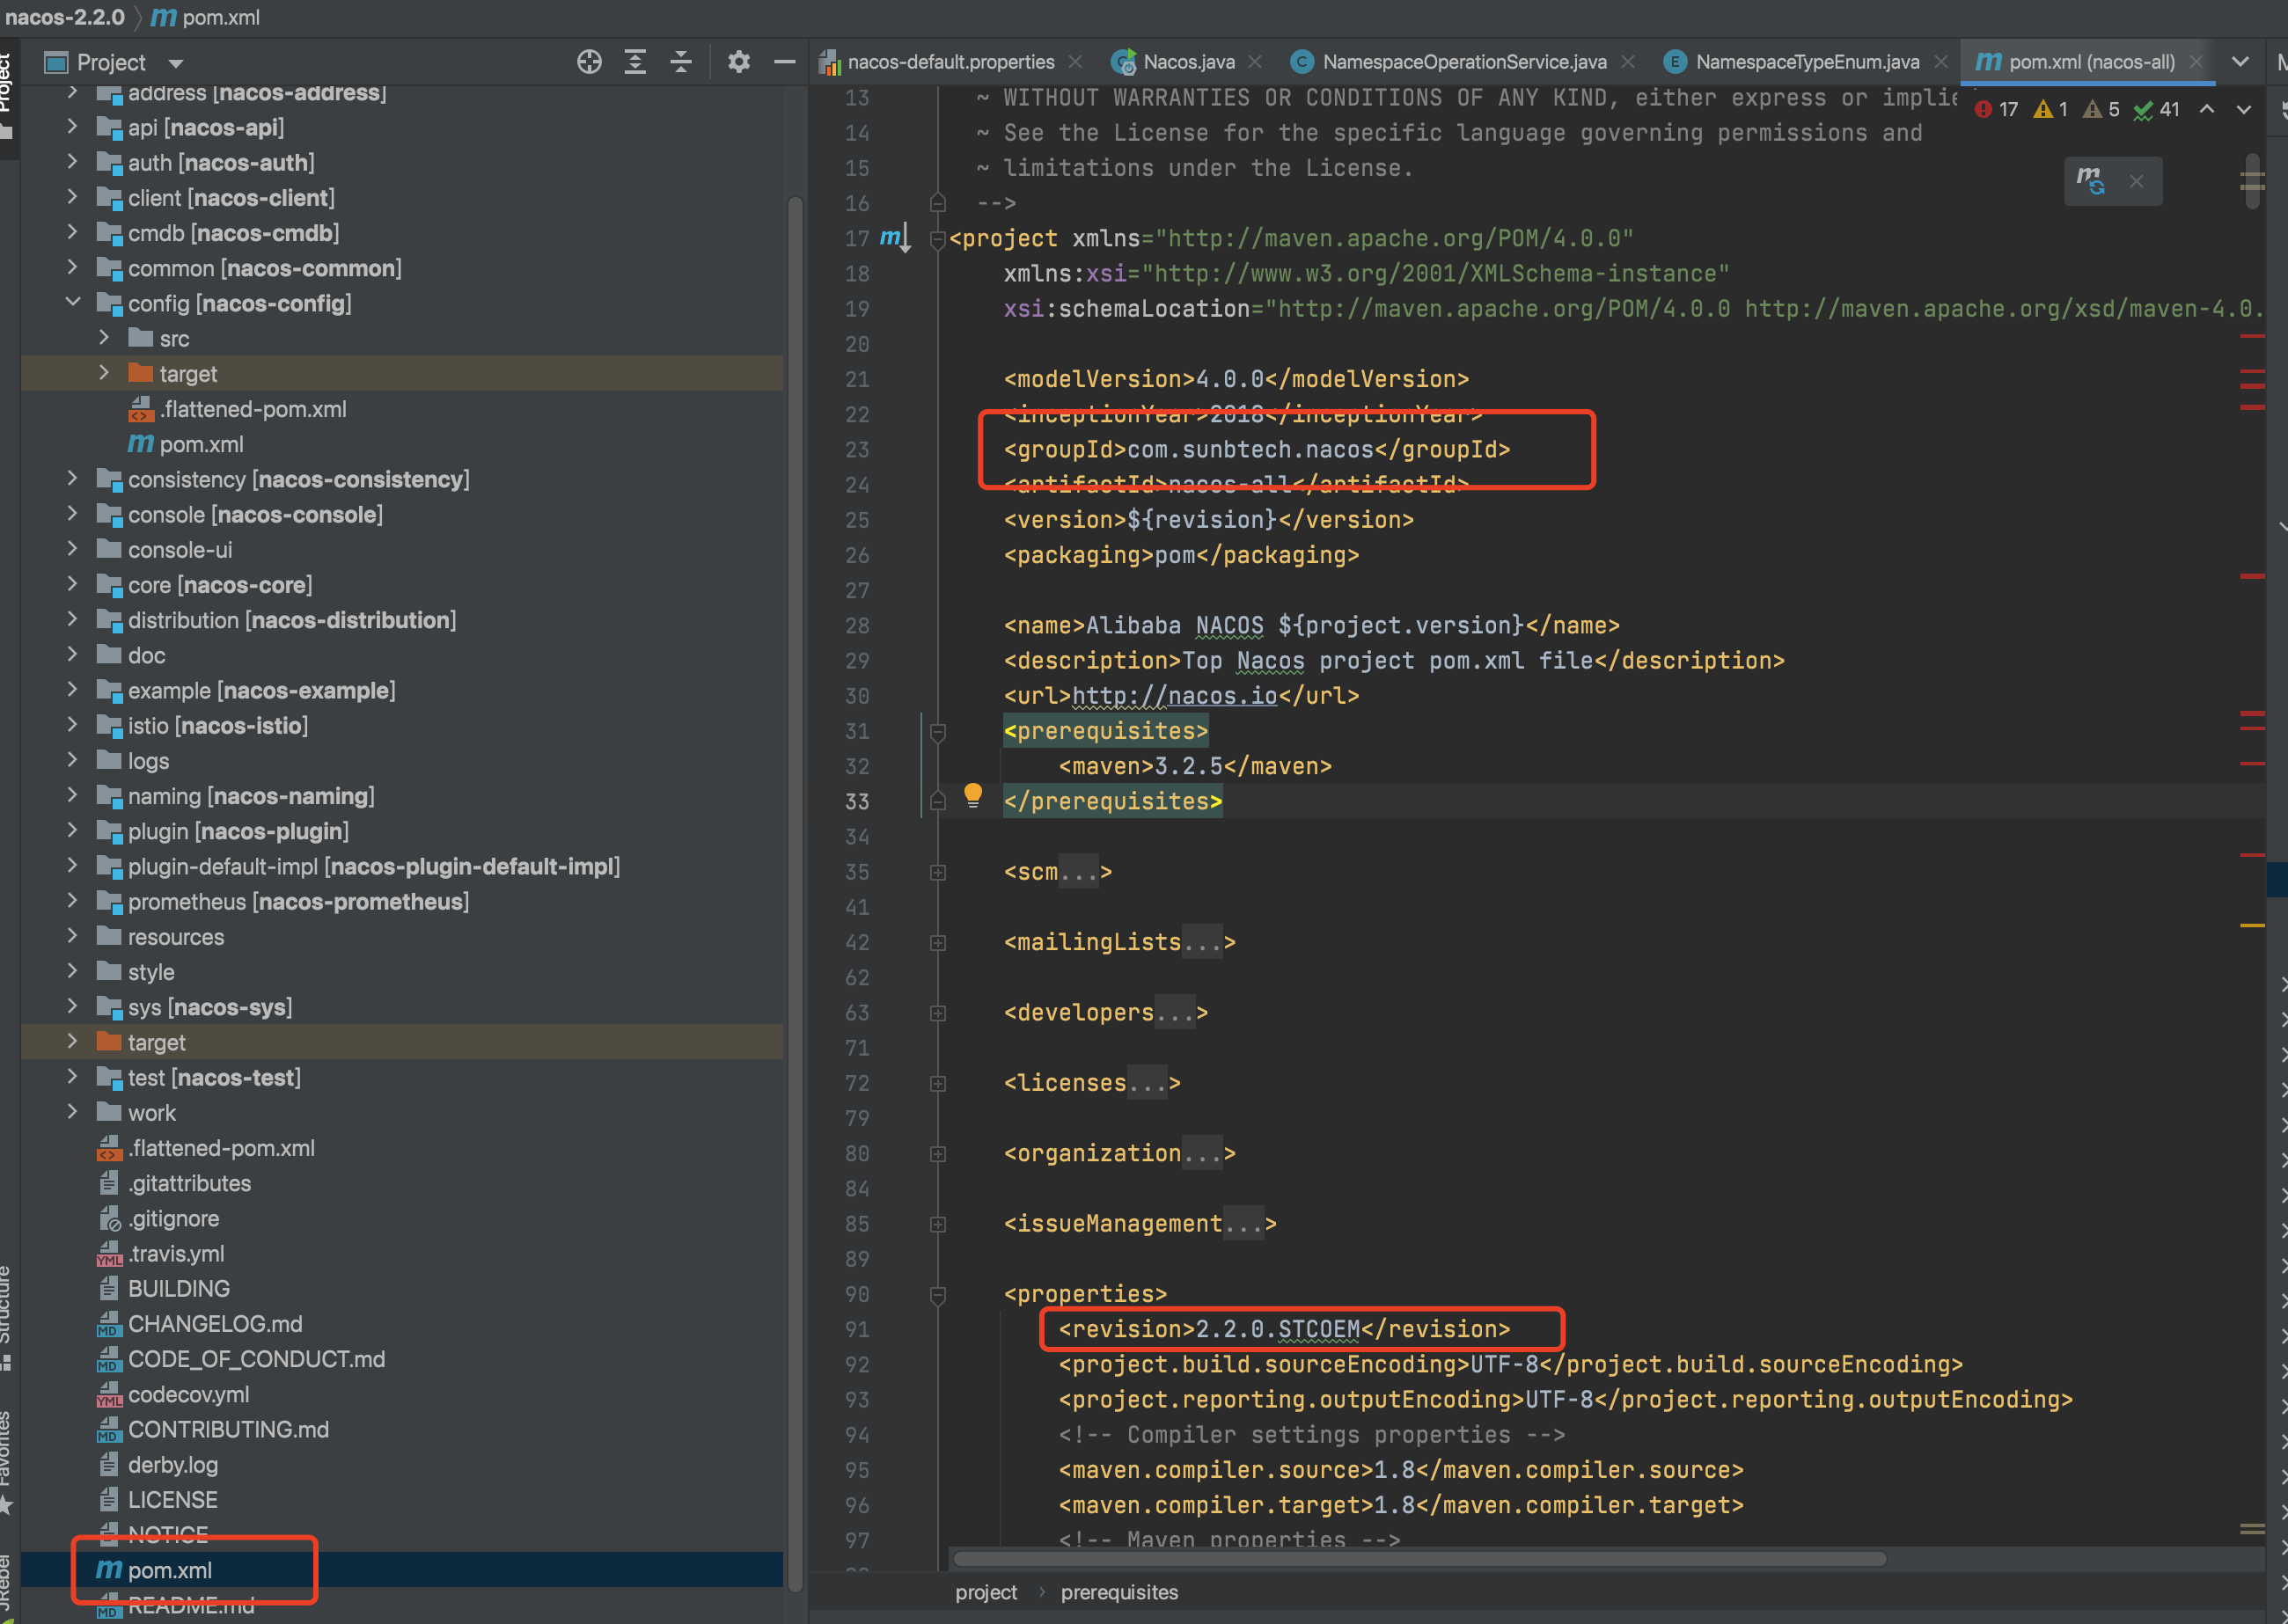Expand the auth [nacos-auth] module
This screenshot has height=1624, width=2288.
tap(72, 162)
